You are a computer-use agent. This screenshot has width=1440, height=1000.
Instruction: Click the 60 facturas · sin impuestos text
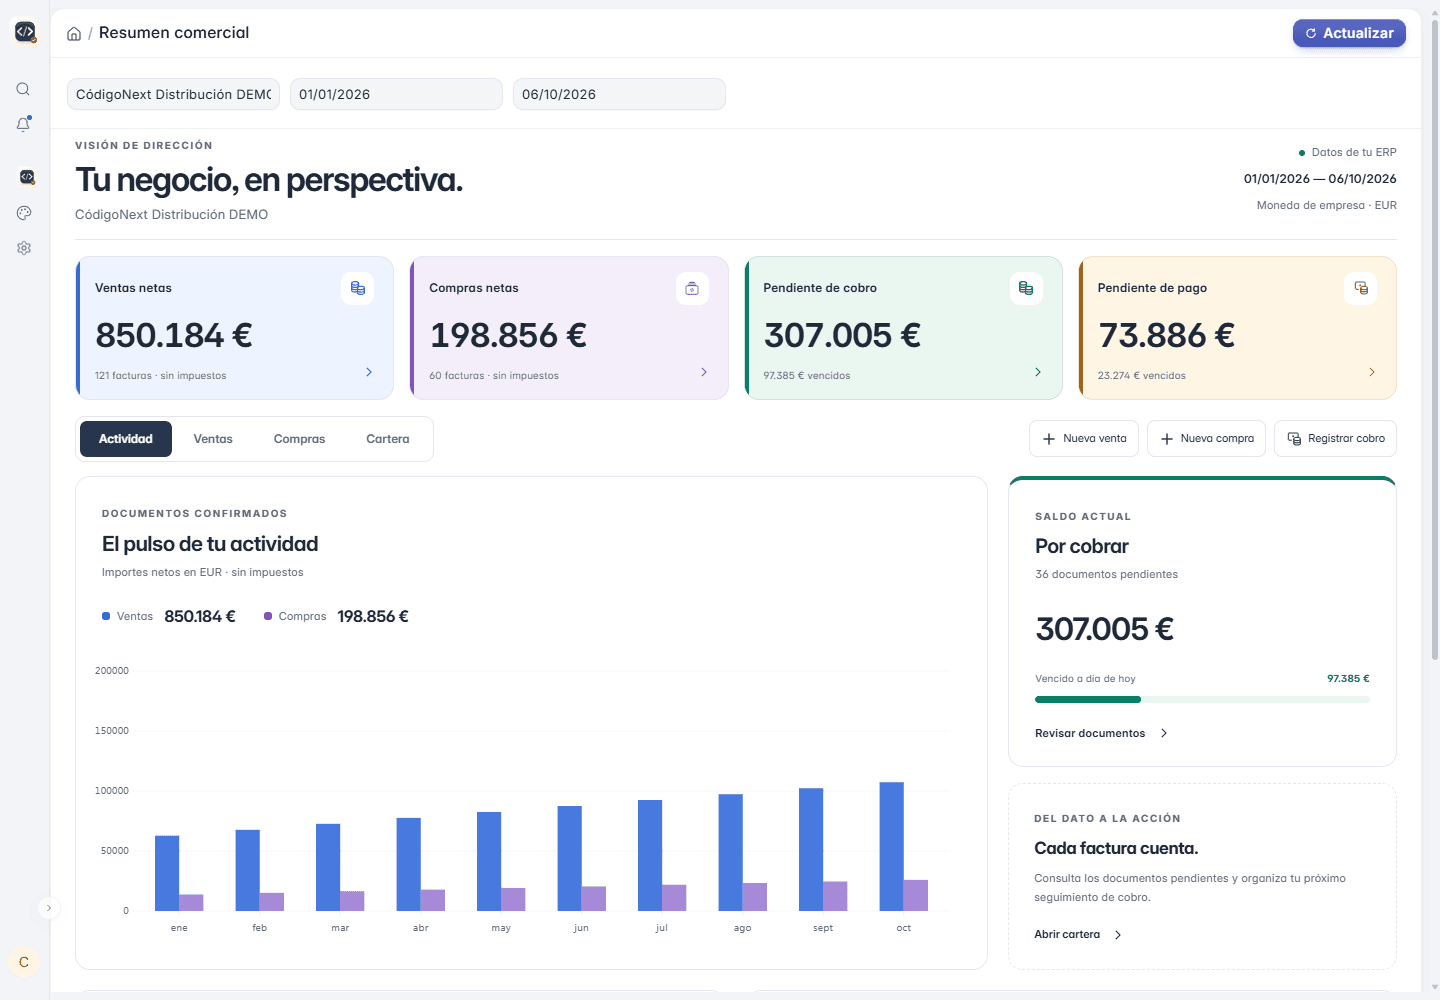coord(494,376)
